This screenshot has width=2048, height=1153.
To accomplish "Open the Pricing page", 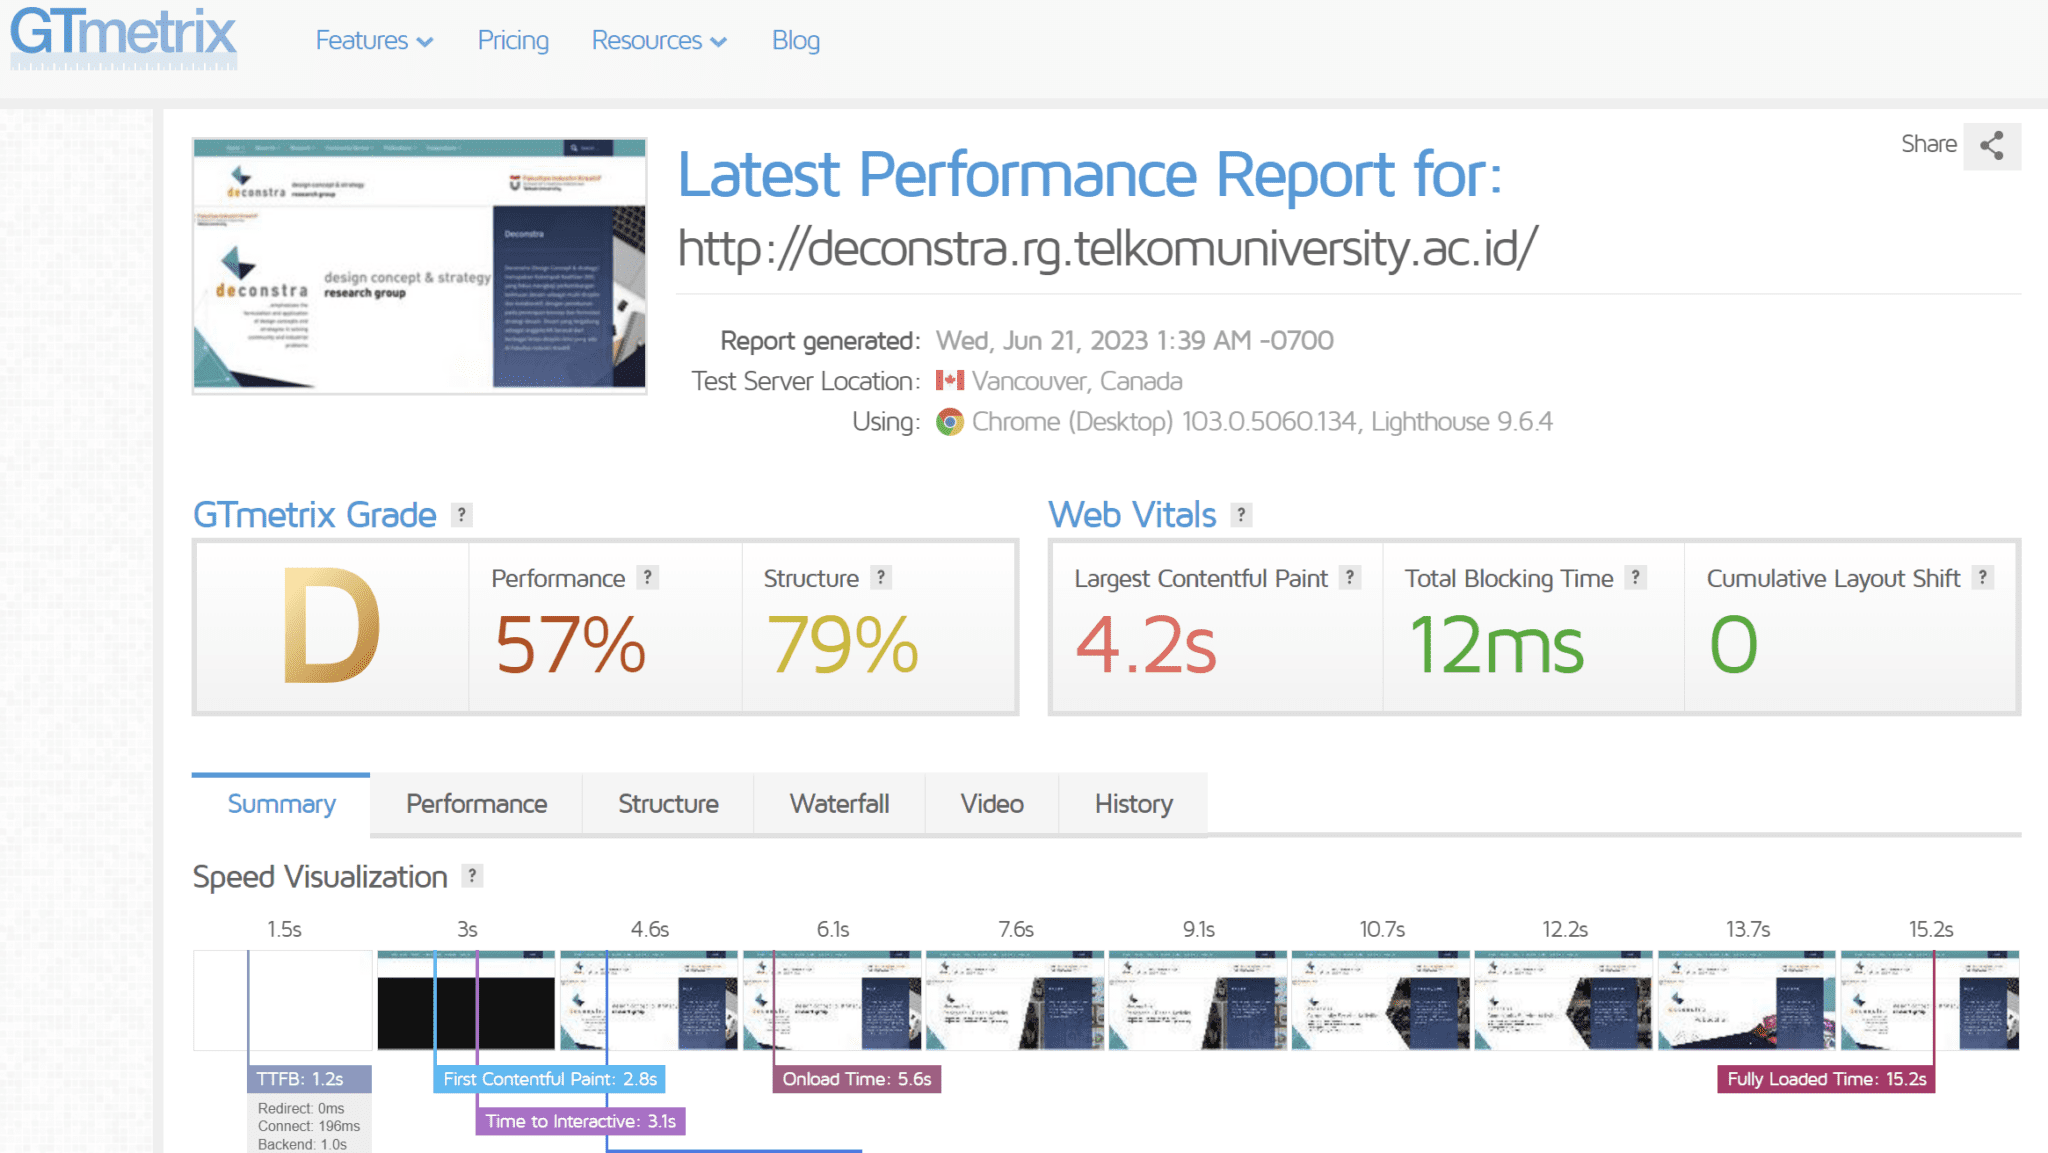I will point(513,41).
